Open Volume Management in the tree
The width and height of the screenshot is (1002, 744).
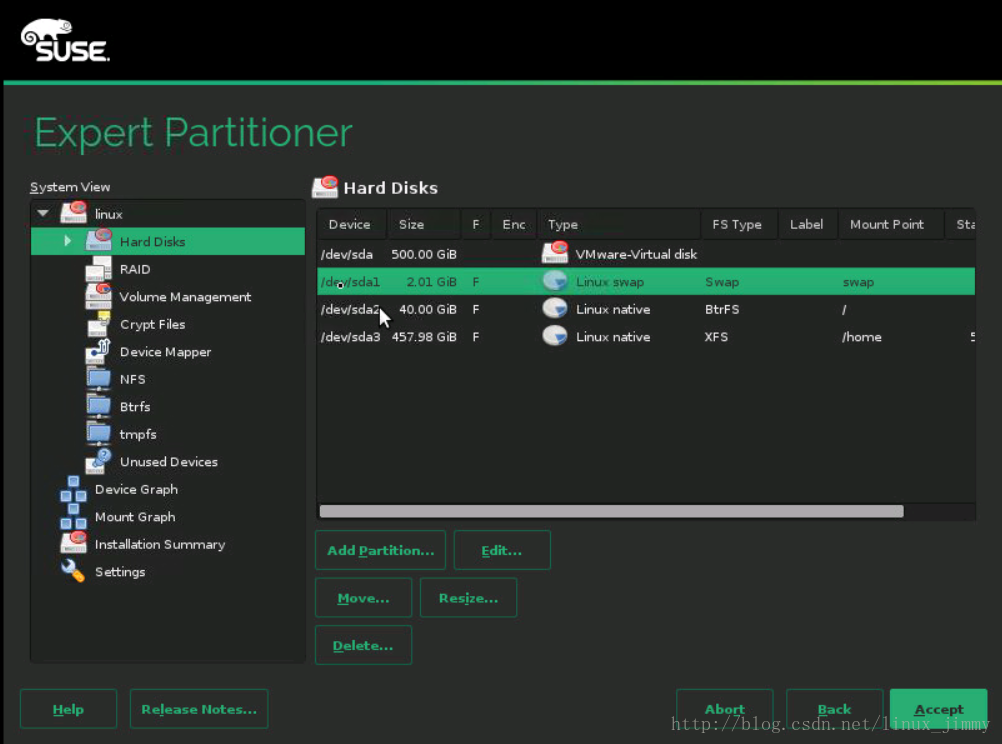coord(185,297)
